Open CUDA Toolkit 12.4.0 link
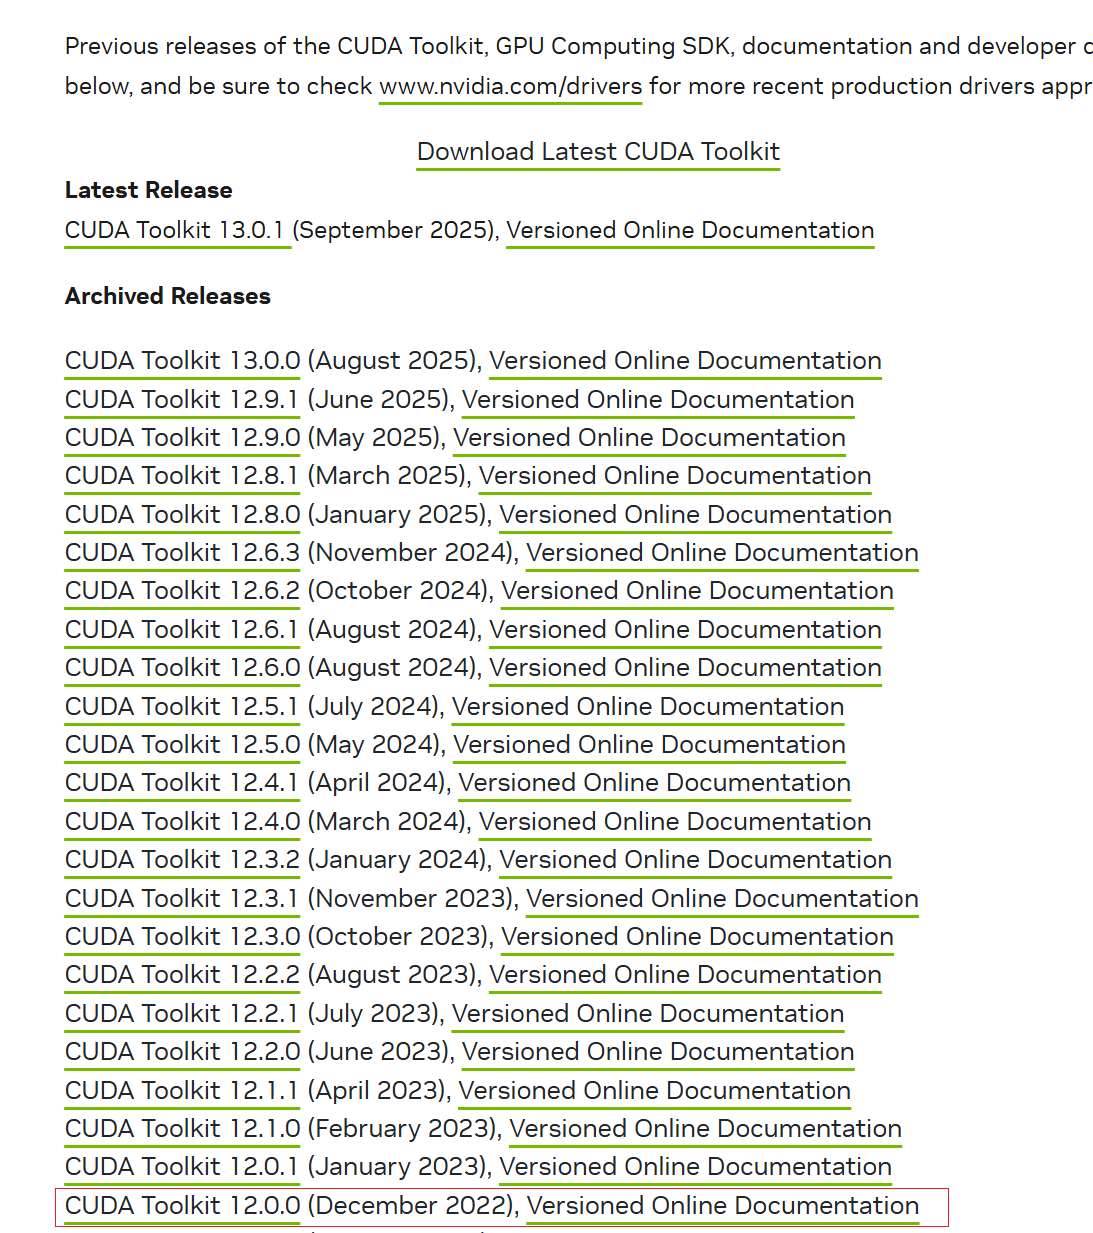1093x1233 pixels. click(183, 822)
